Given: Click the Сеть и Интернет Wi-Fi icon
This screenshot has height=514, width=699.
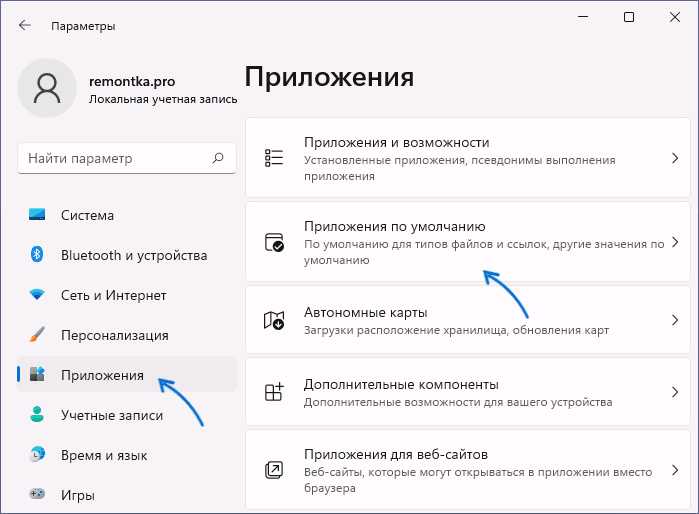Looking at the screenshot, I should click(37, 294).
